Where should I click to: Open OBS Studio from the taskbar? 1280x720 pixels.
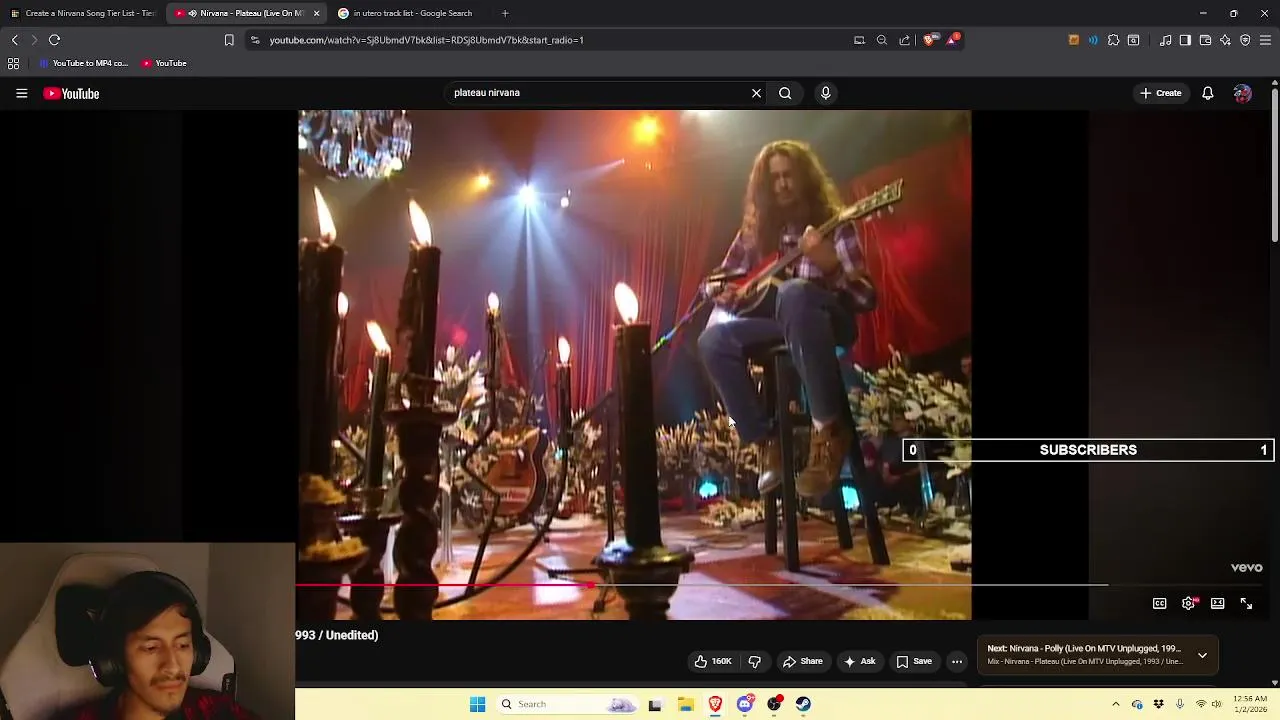[774, 704]
